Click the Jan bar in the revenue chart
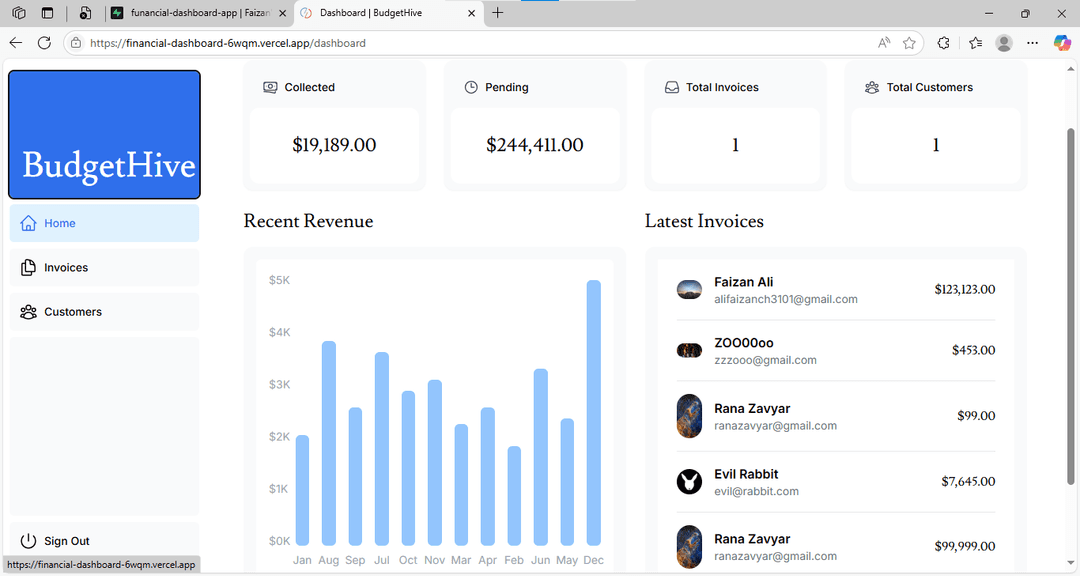Image resolution: width=1080 pixels, height=576 pixels. (x=302, y=491)
